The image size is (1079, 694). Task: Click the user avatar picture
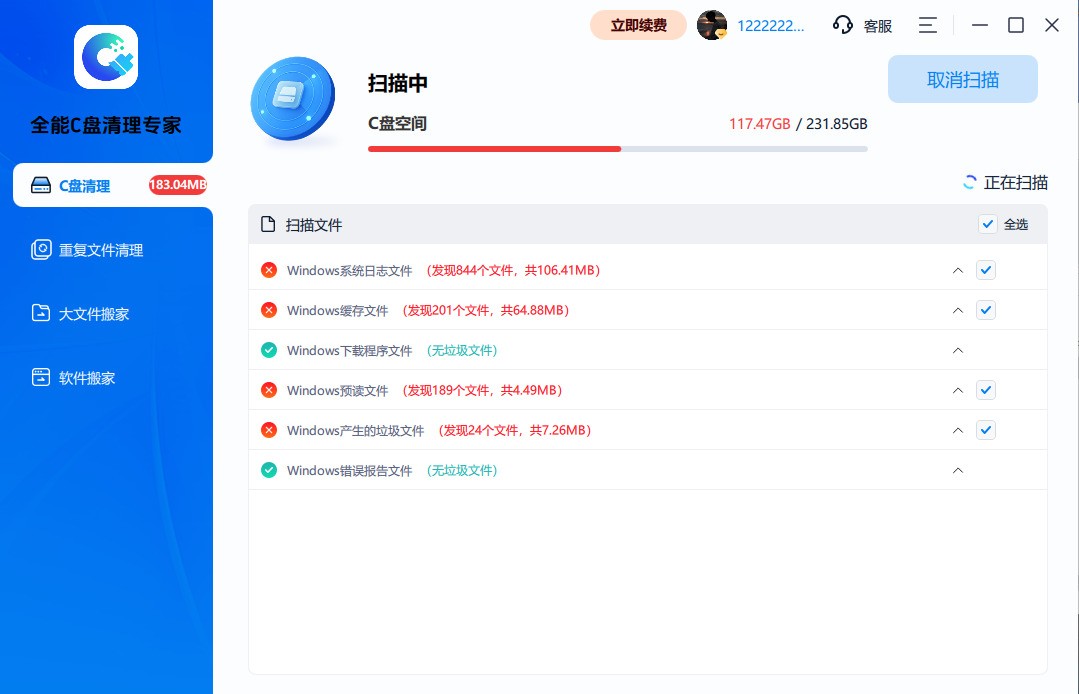coord(712,25)
